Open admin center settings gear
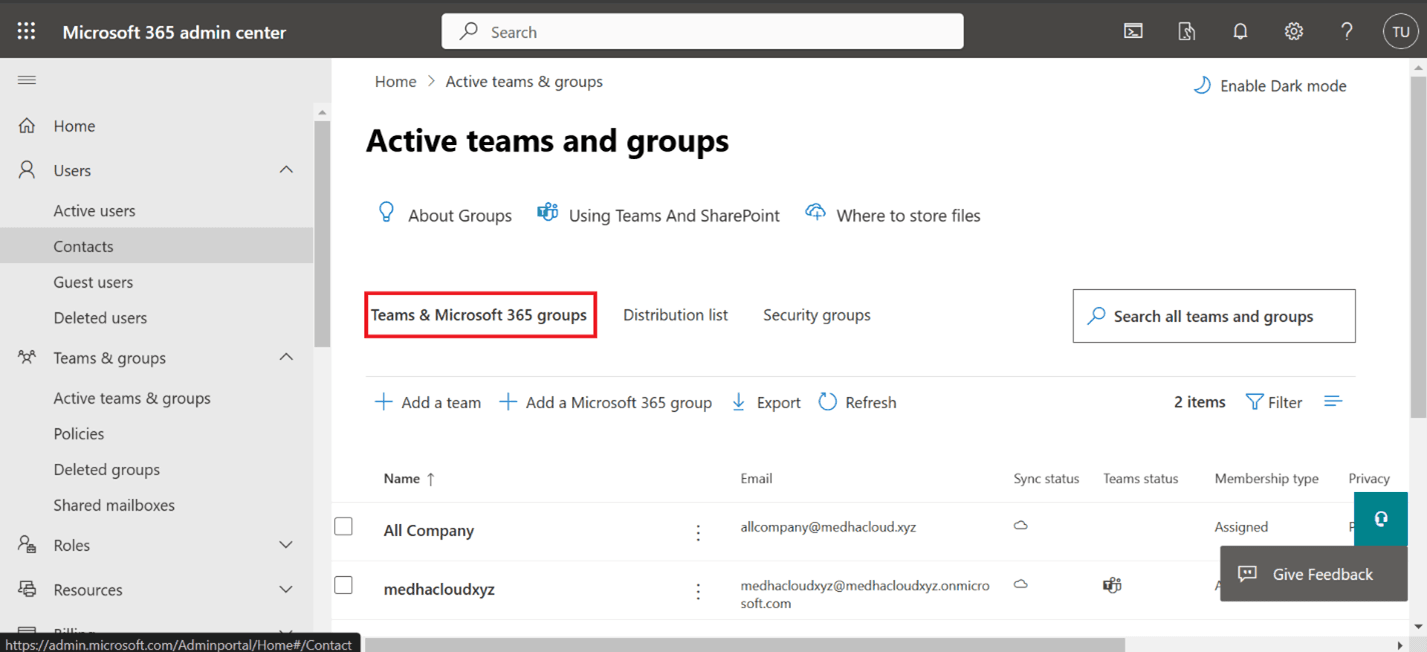This screenshot has height=652, width=1427. point(1293,31)
